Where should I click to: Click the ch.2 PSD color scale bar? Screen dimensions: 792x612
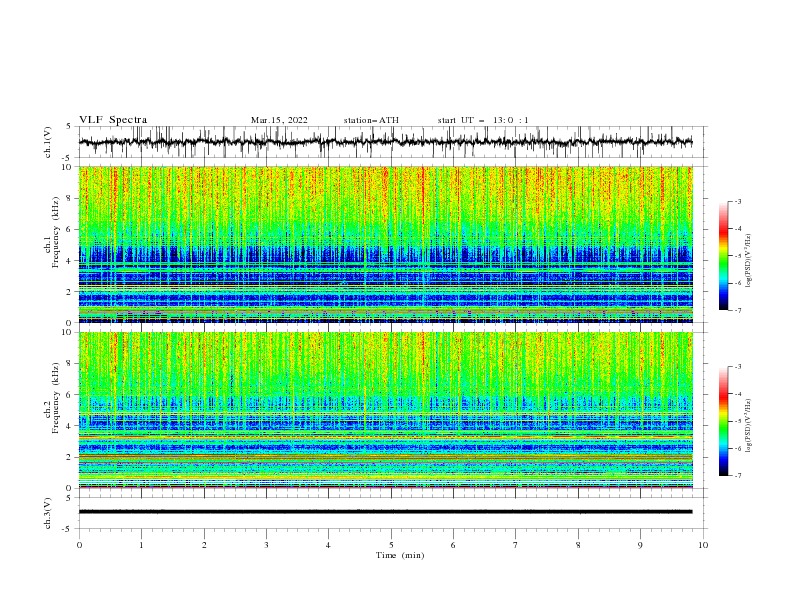click(x=724, y=421)
